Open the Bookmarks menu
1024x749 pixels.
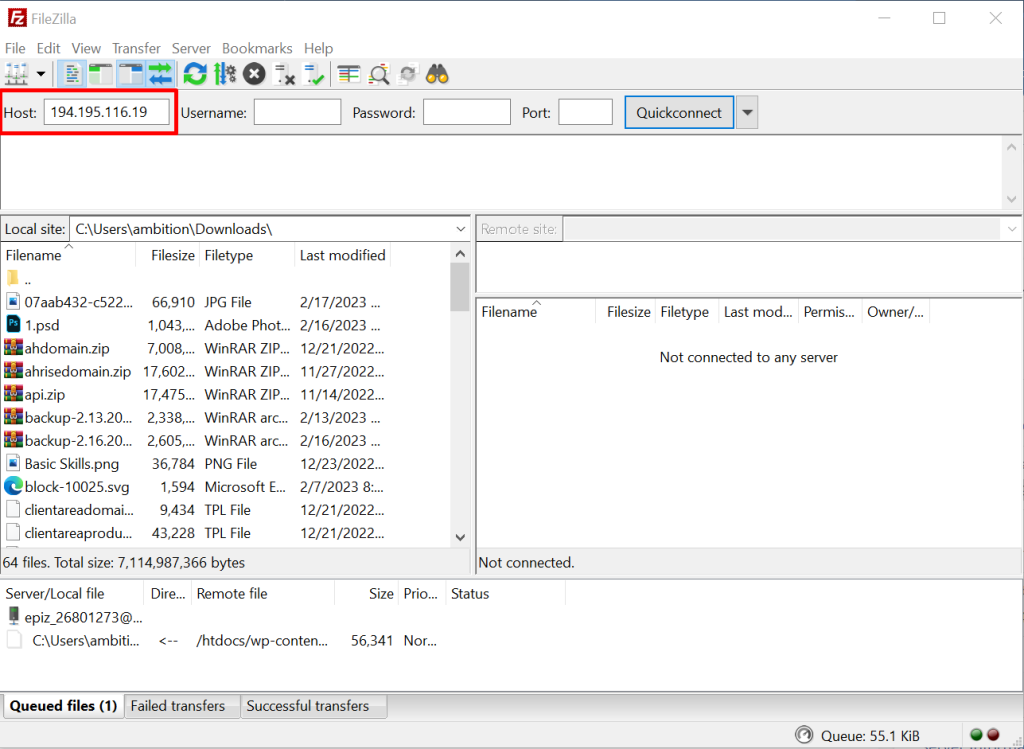point(257,48)
